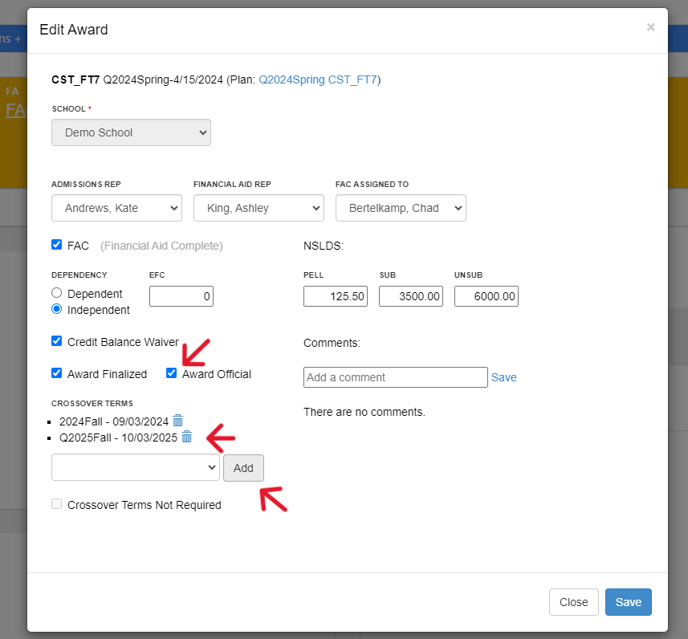Viewport: 688px width, 639px height.
Task: Uncheck Credit Balance Waiver
Action: (x=57, y=341)
